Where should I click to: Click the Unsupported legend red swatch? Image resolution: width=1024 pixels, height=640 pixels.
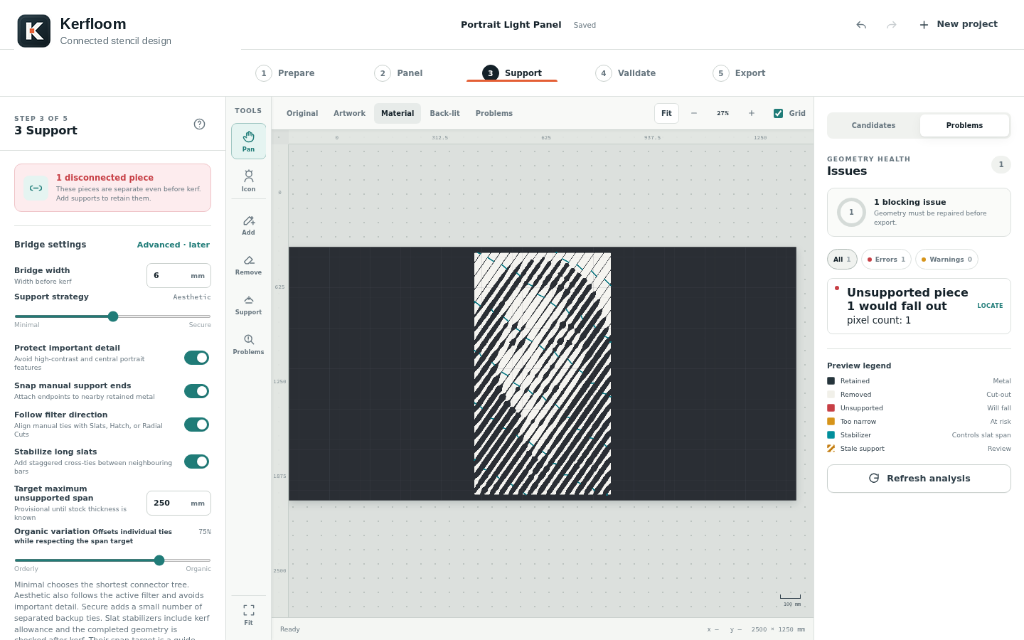[x=831, y=408]
